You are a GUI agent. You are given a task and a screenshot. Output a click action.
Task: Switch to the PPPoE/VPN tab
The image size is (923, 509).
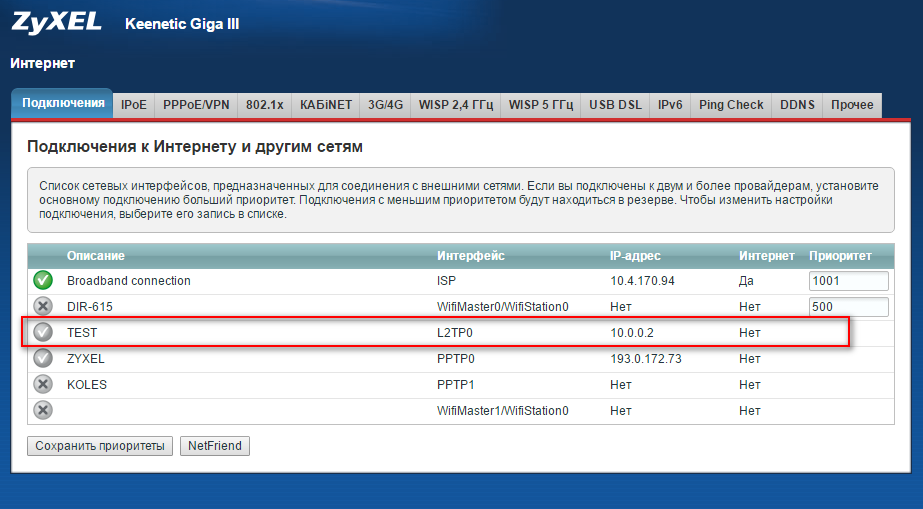pyautogui.click(x=197, y=105)
